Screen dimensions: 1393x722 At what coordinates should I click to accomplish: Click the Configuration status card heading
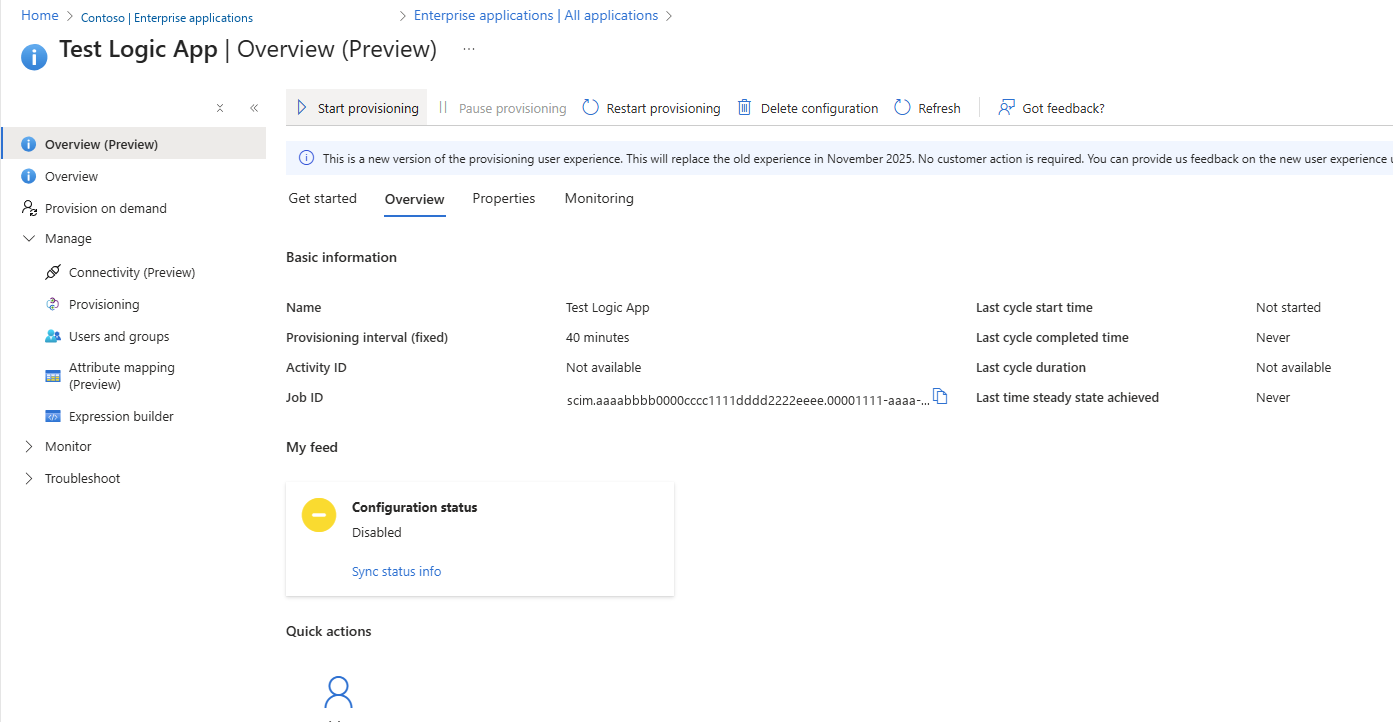tap(415, 507)
